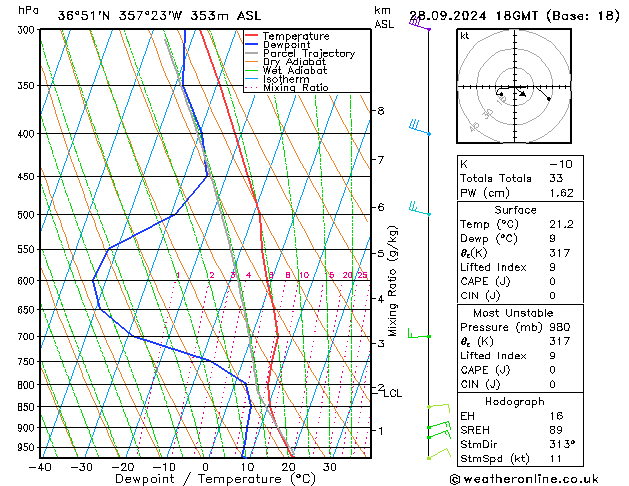Click the '700' hPa pressure axis label
This screenshot has height=486, width=629.
click(26, 337)
